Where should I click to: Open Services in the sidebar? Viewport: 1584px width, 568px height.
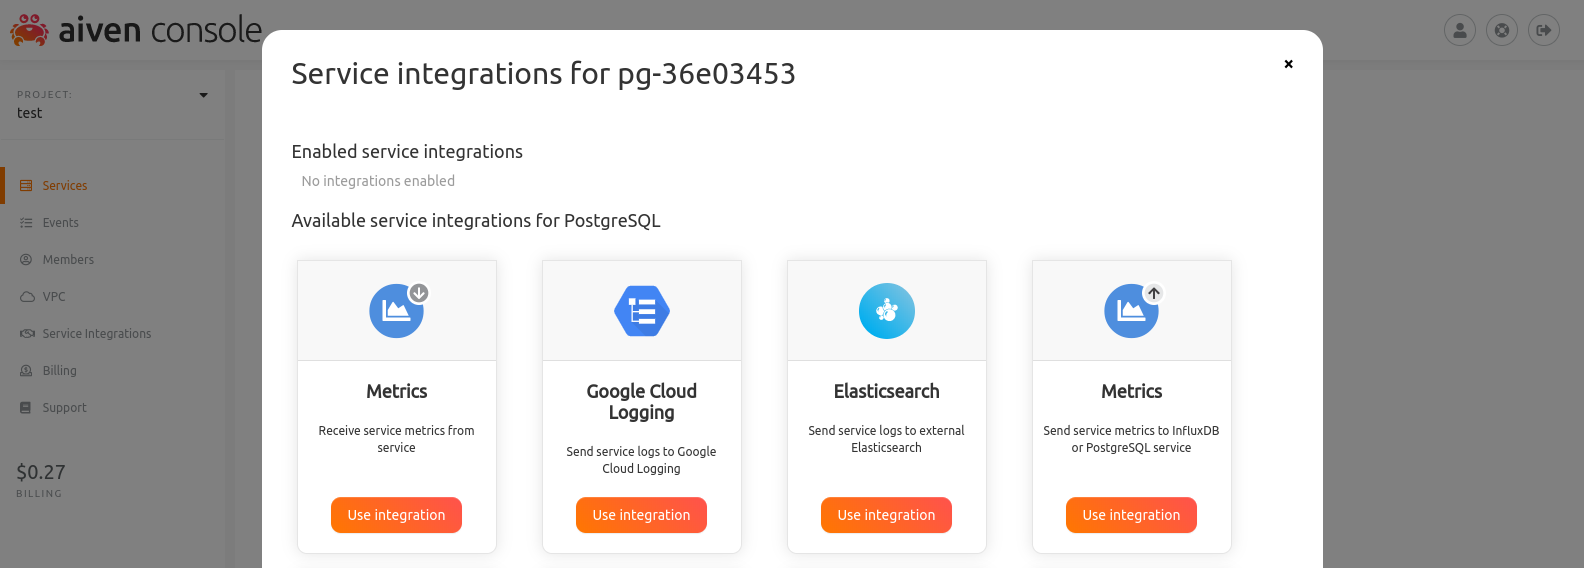coord(65,186)
